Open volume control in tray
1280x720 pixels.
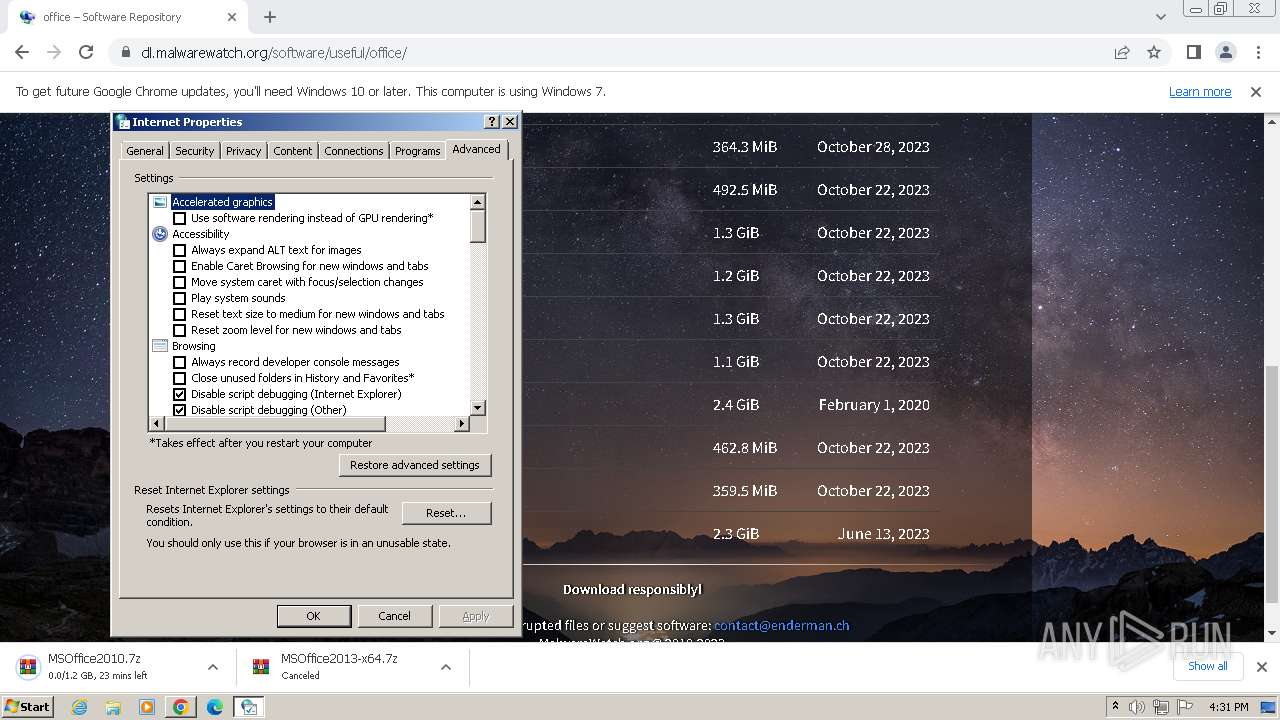pos(1138,707)
